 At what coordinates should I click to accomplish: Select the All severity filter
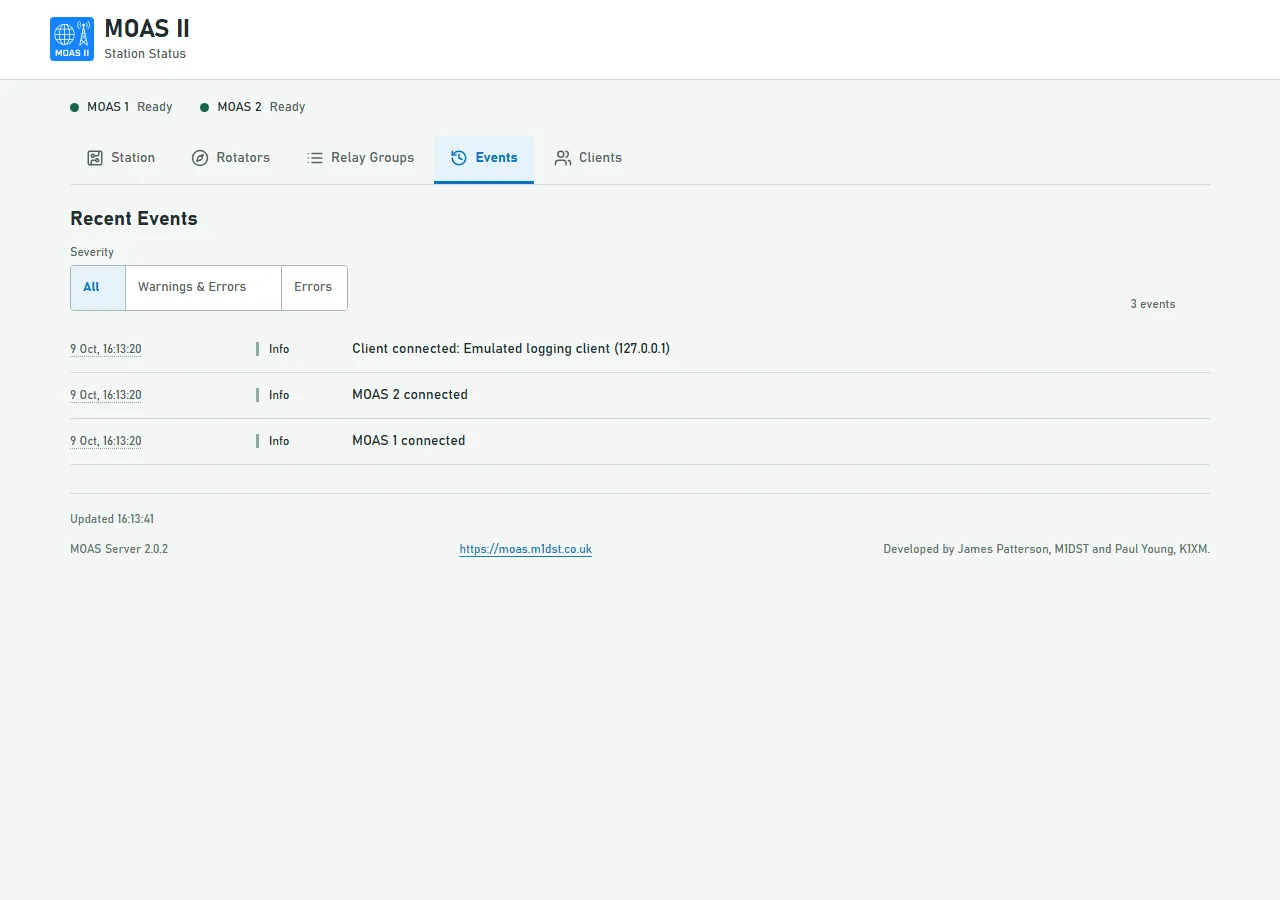(98, 288)
